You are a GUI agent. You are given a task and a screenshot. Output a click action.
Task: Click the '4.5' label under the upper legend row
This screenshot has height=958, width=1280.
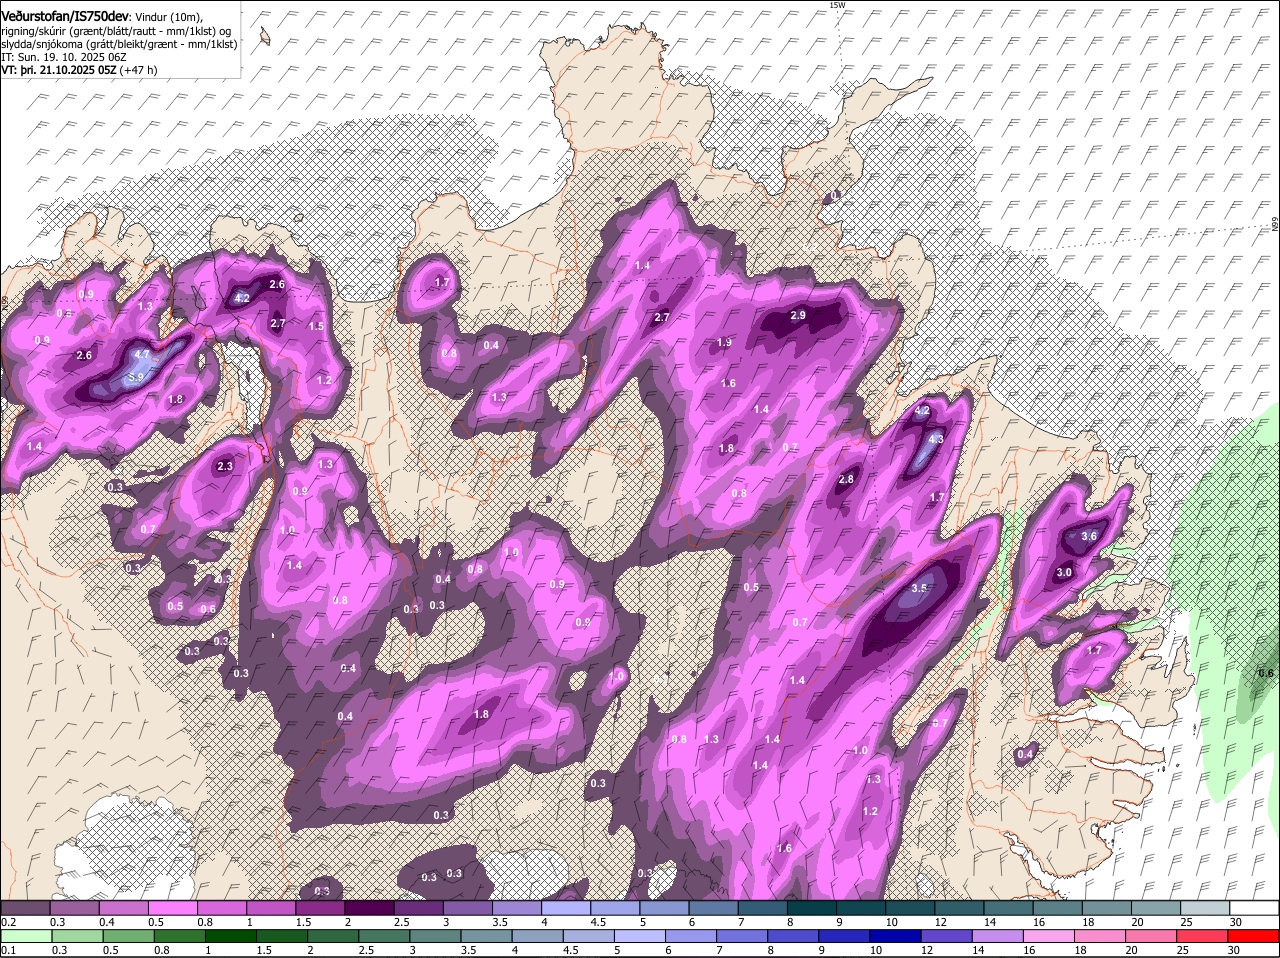tap(598, 921)
